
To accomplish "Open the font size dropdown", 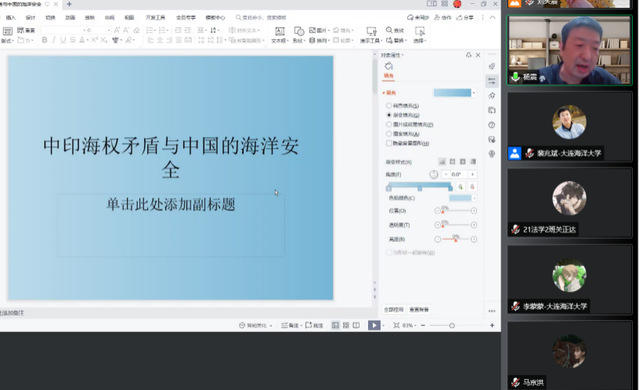I will pyautogui.click(x=109, y=30).
